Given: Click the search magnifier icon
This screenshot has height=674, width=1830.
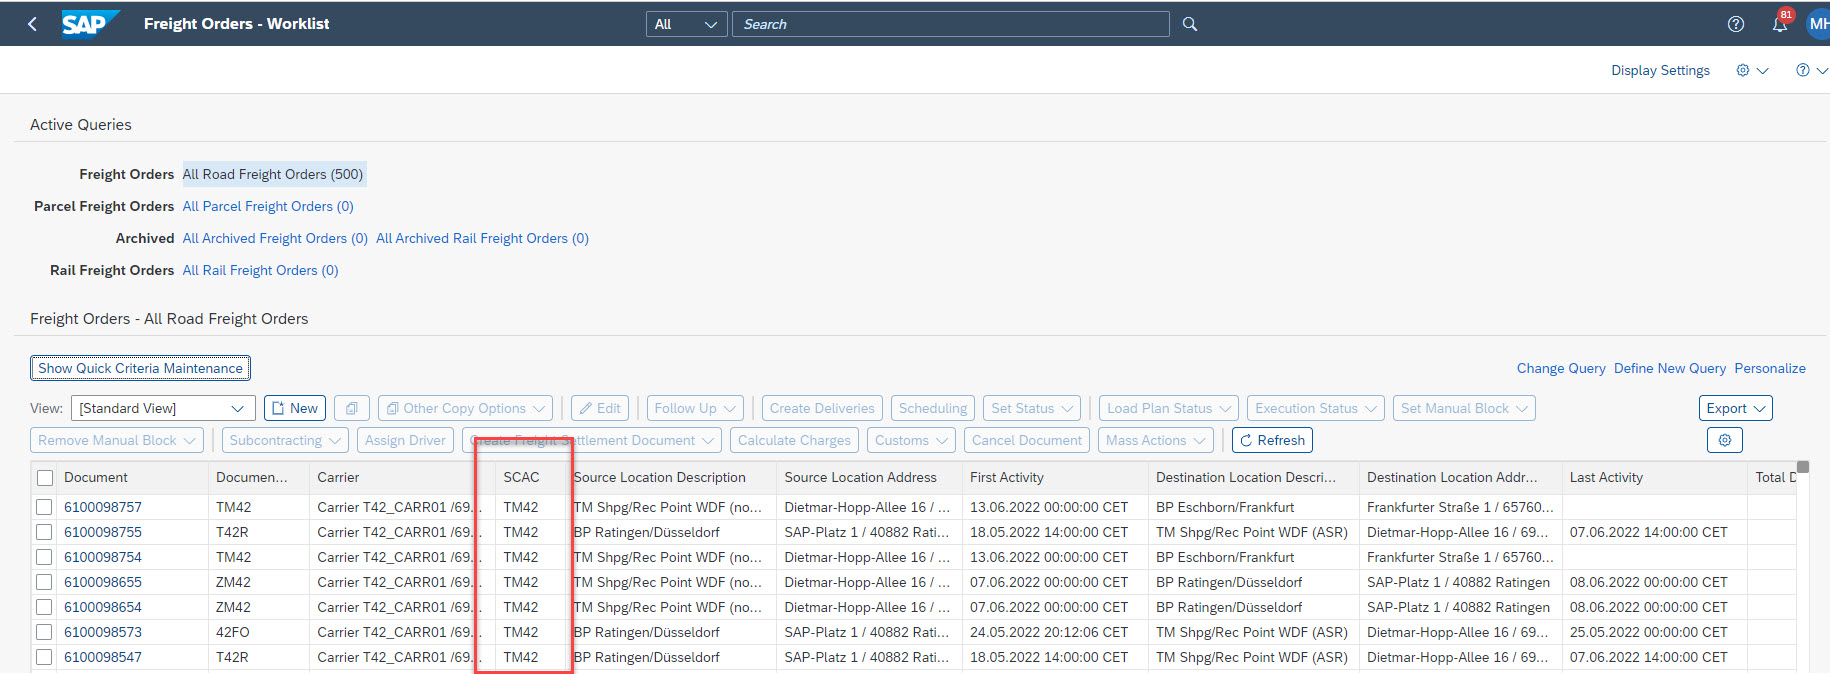Looking at the screenshot, I should coord(1190,24).
